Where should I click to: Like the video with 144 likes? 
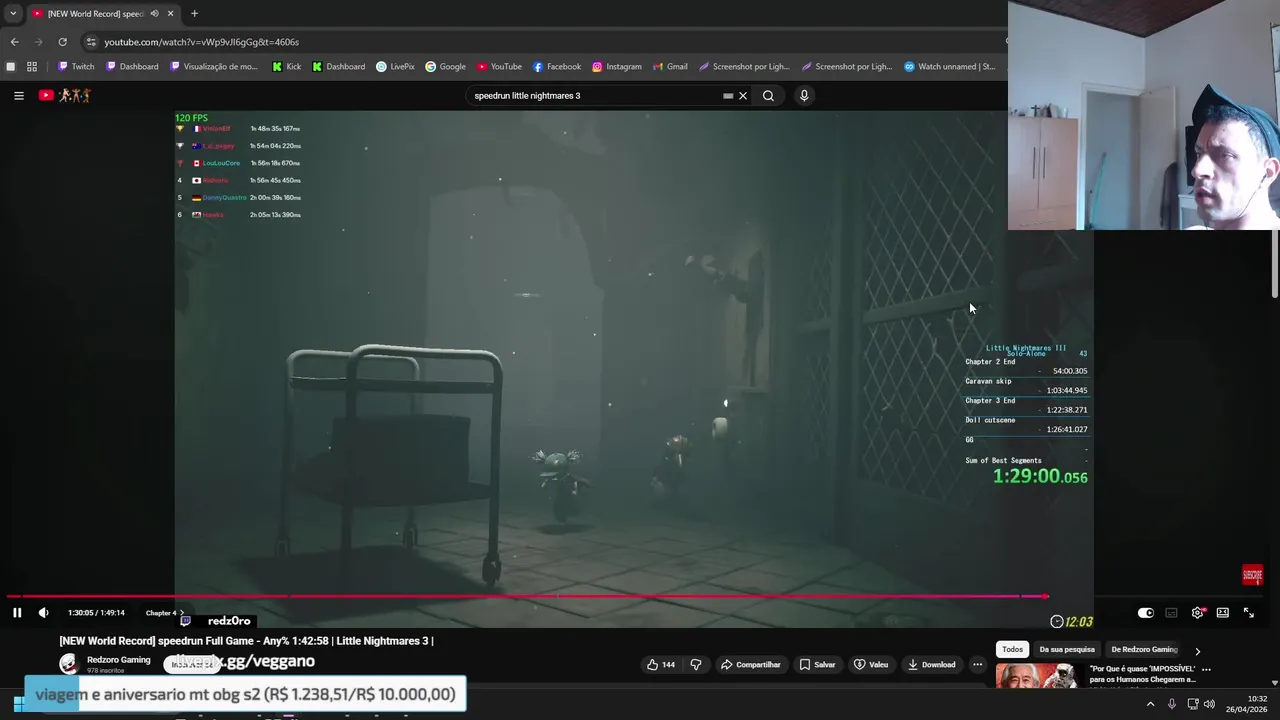point(661,664)
